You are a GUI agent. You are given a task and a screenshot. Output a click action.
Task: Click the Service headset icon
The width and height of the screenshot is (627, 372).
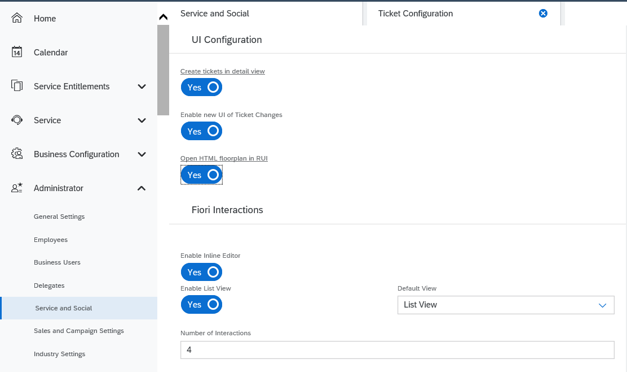17,120
